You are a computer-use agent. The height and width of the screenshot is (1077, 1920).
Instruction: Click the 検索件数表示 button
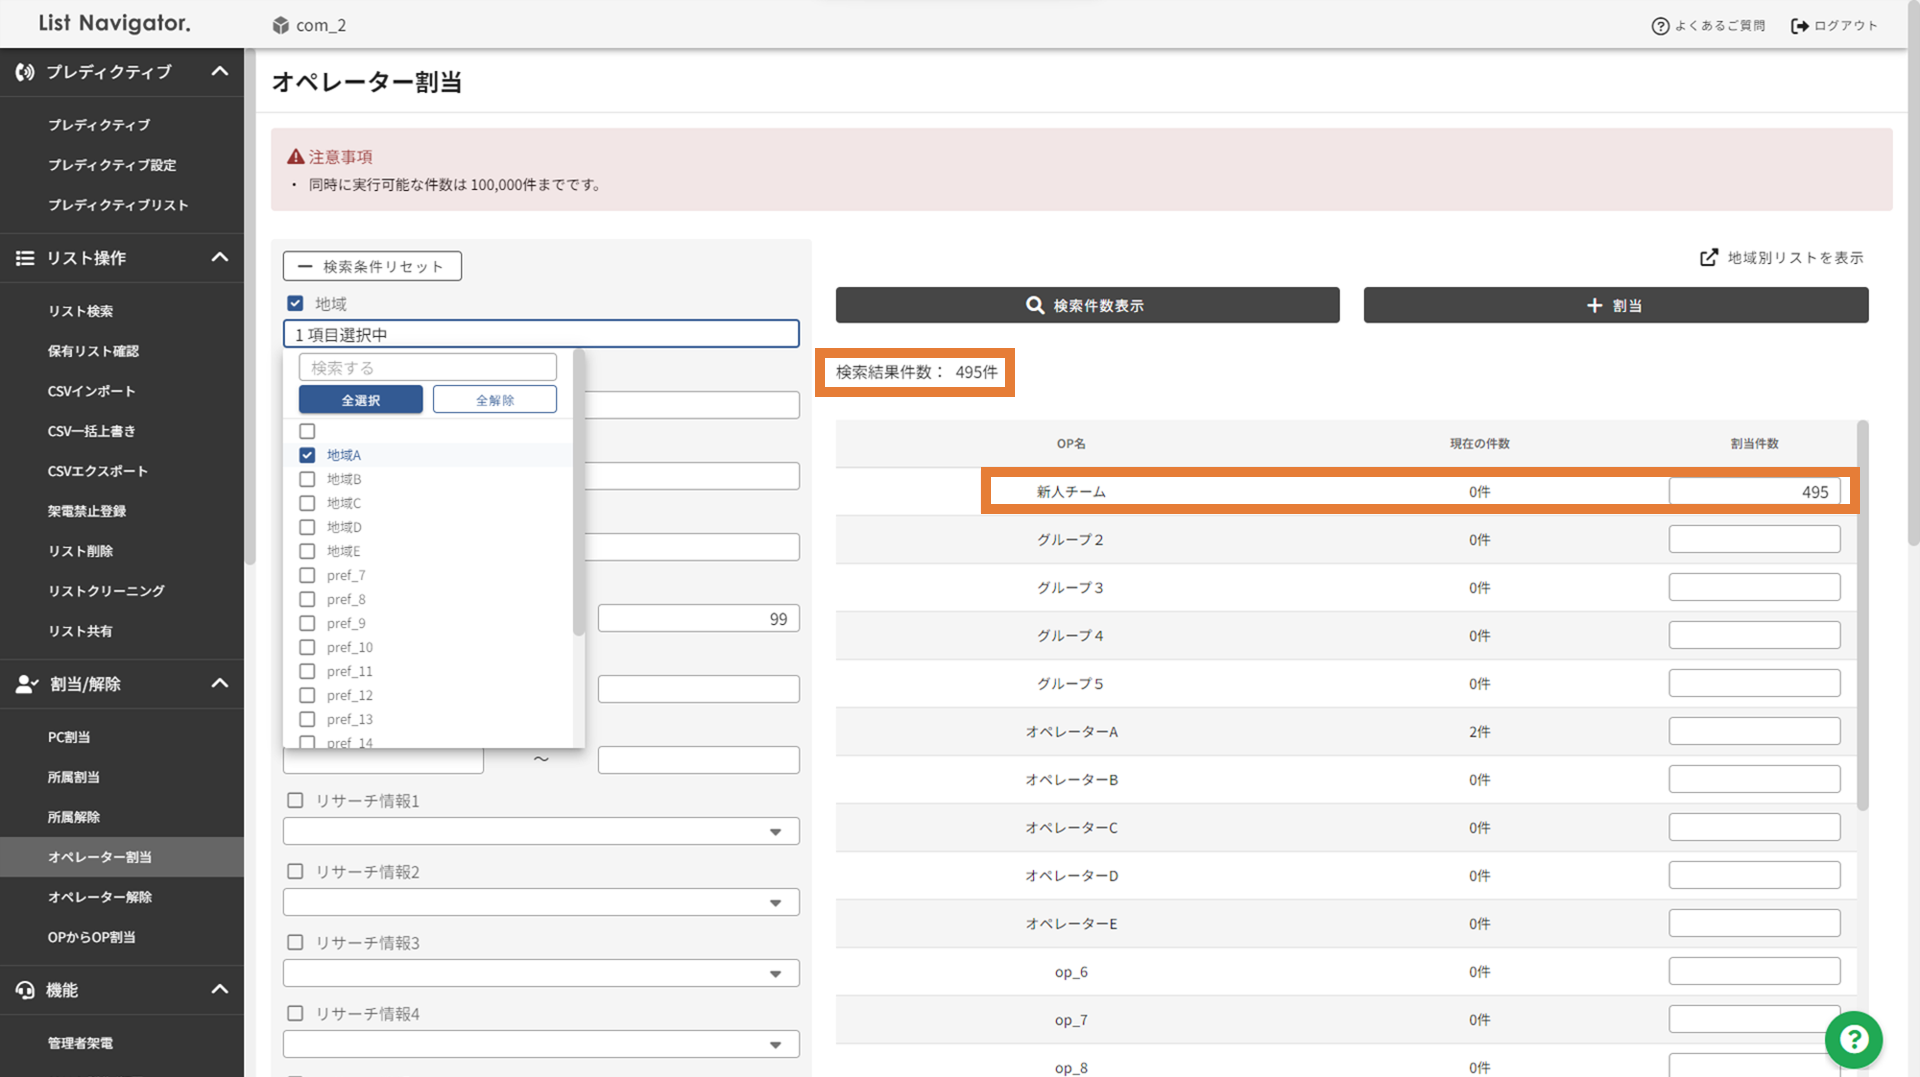[1087, 305]
